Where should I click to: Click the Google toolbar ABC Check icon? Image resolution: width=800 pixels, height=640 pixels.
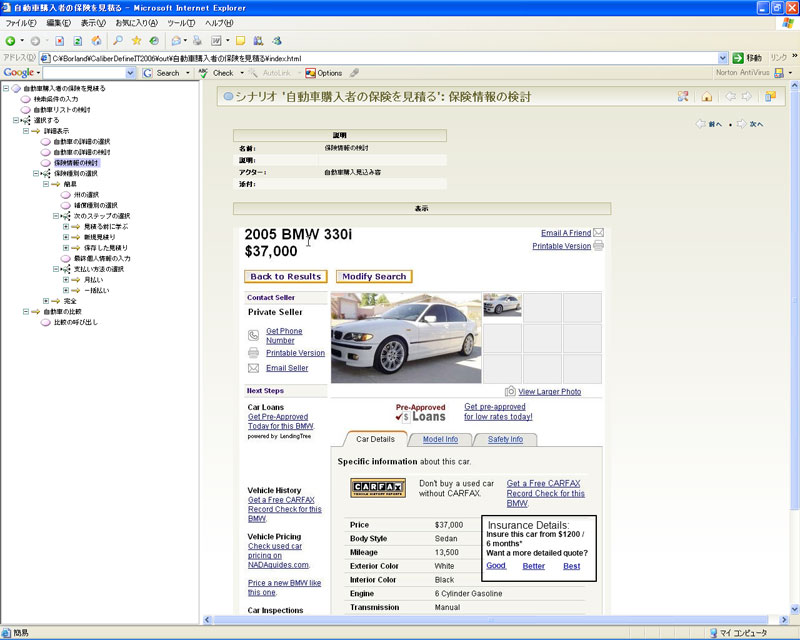(x=203, y=73)
